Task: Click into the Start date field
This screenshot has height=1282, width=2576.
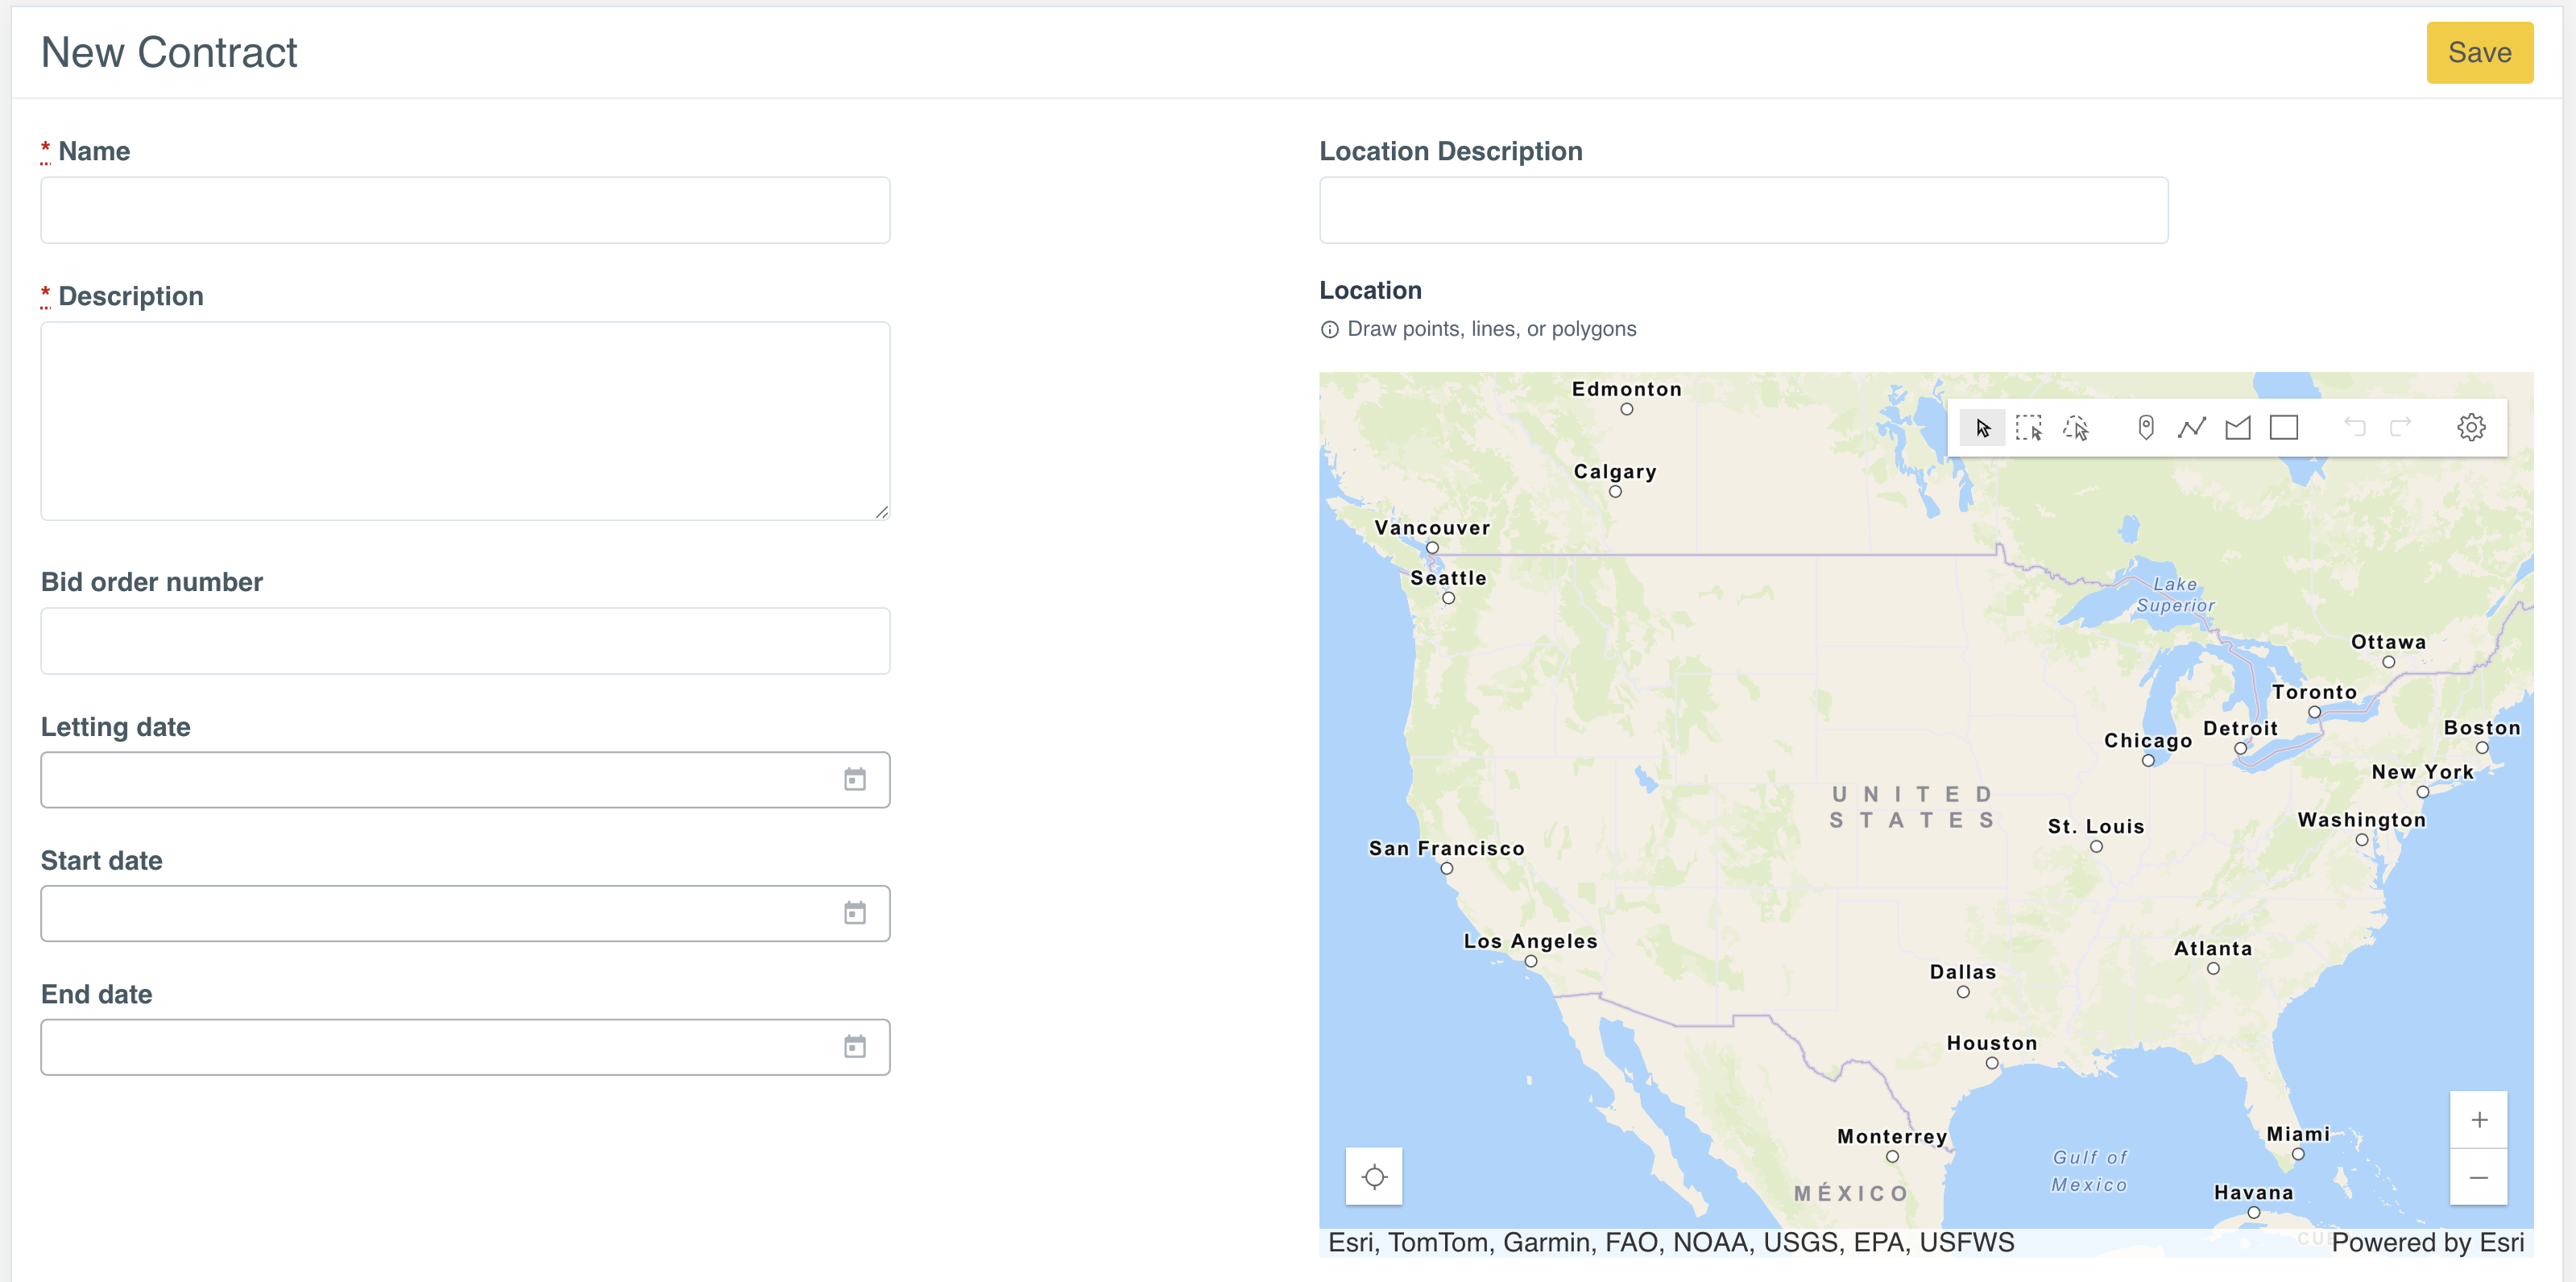Action: (x=465, y=913)
